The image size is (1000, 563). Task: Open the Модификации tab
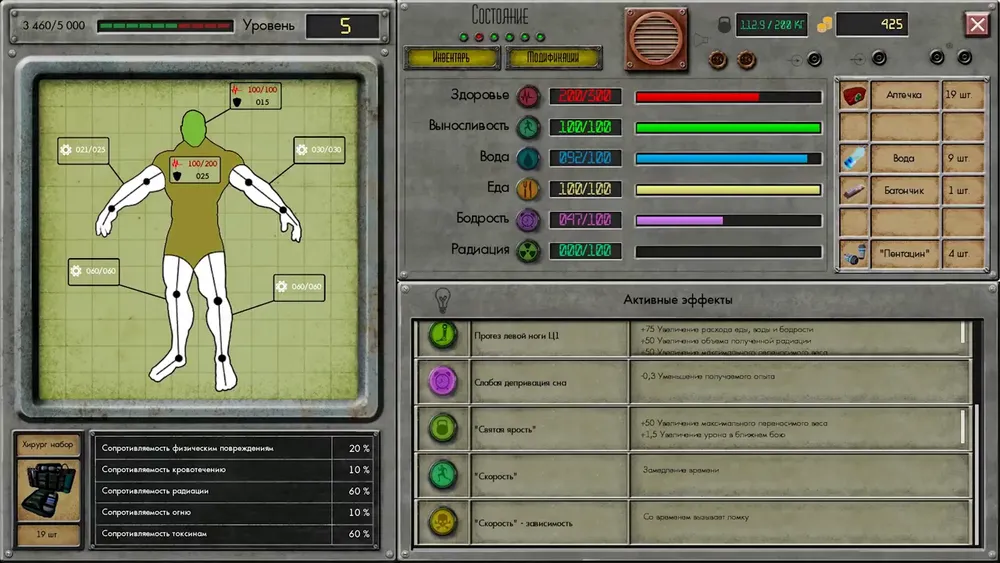click(x=552, y=57)
